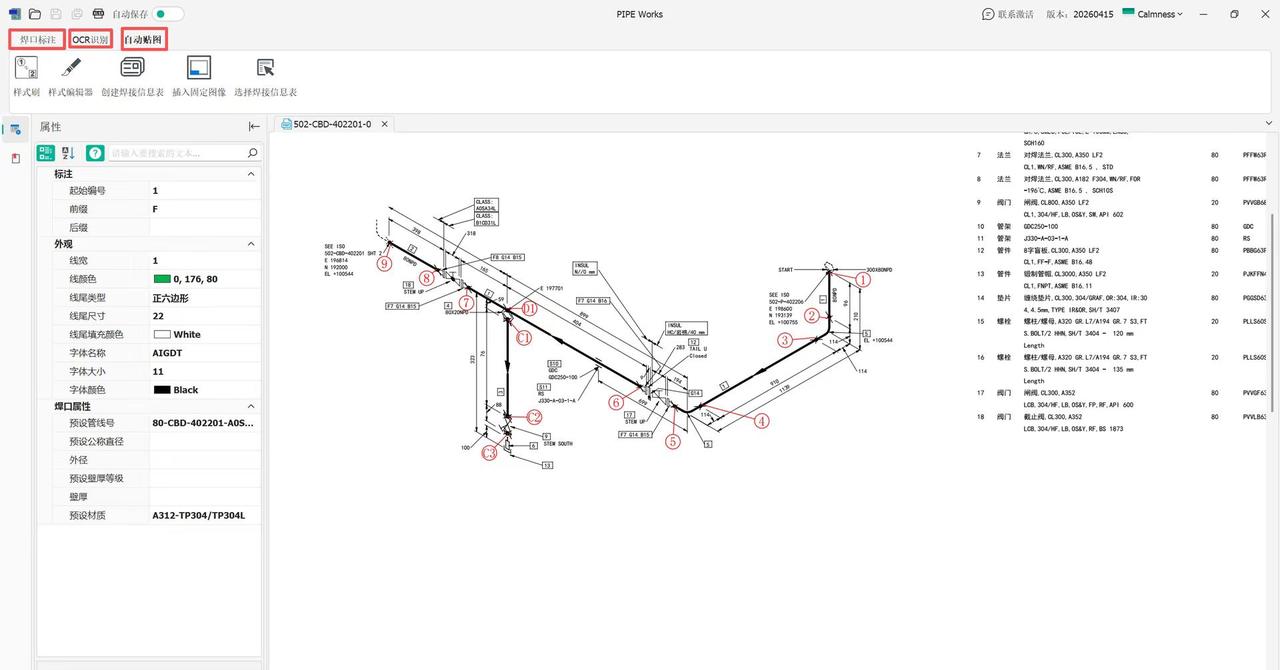This screenshot has width=1280, height=670.
Task: Click weld marker 7 on the drawing
Action: 465,302
